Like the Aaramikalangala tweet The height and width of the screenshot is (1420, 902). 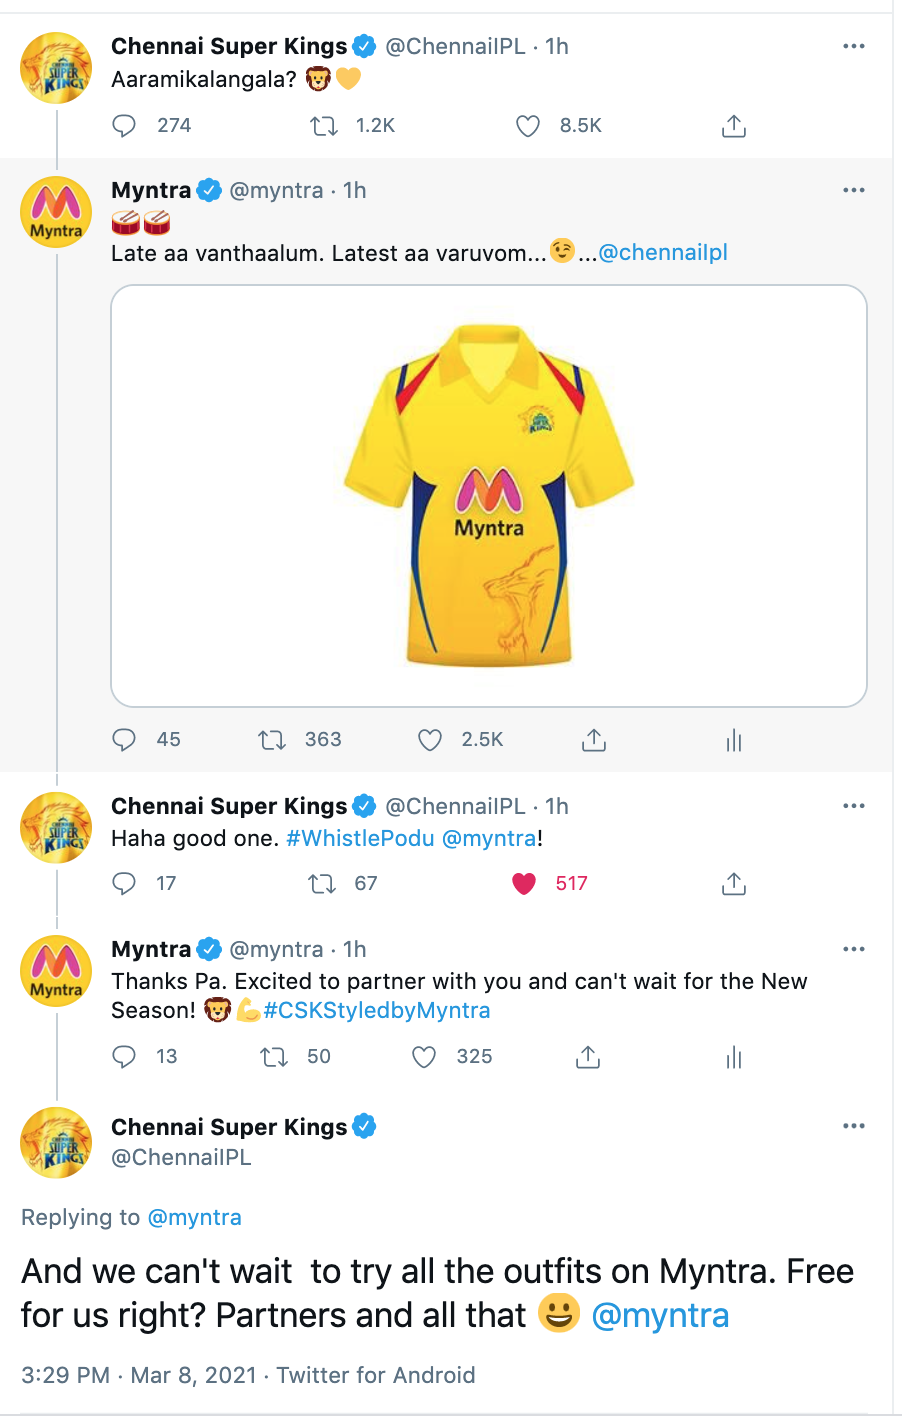(528, 126)
